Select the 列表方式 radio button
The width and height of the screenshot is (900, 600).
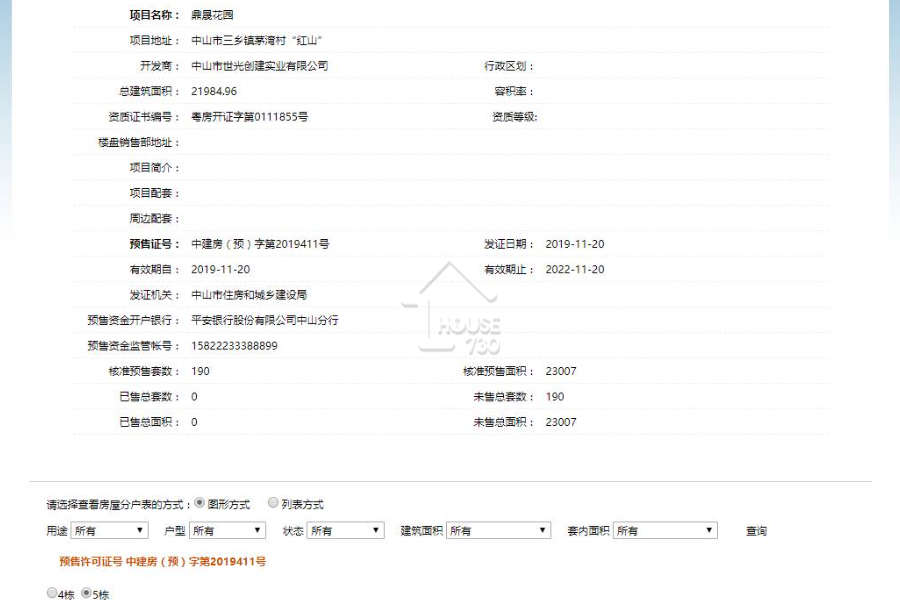tap(273, 502)
